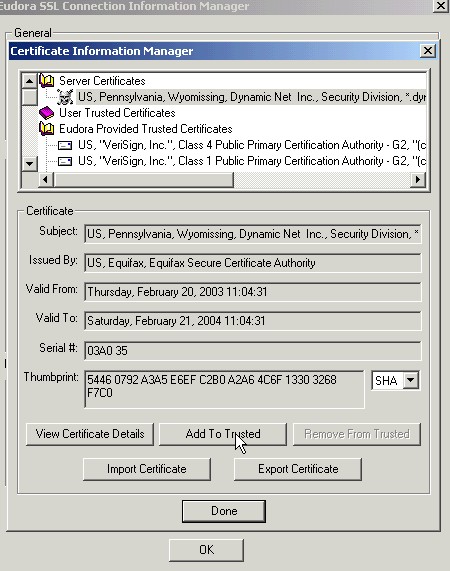Click the Server Certificates open book icon
The image size is (450, 571).
pos(47,80)
